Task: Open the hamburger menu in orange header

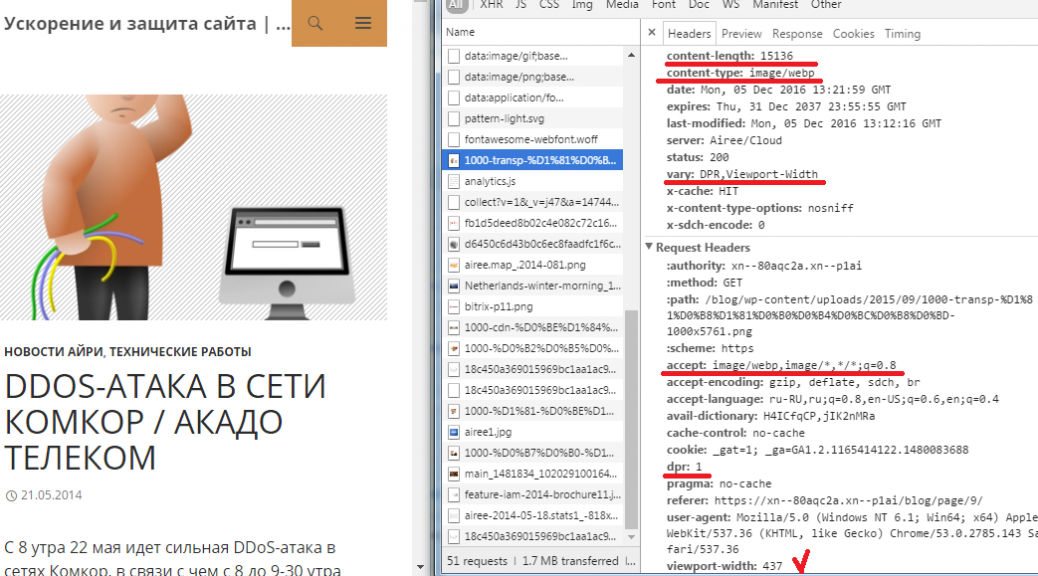Action: pyautogui.click(x=363, y=23)
